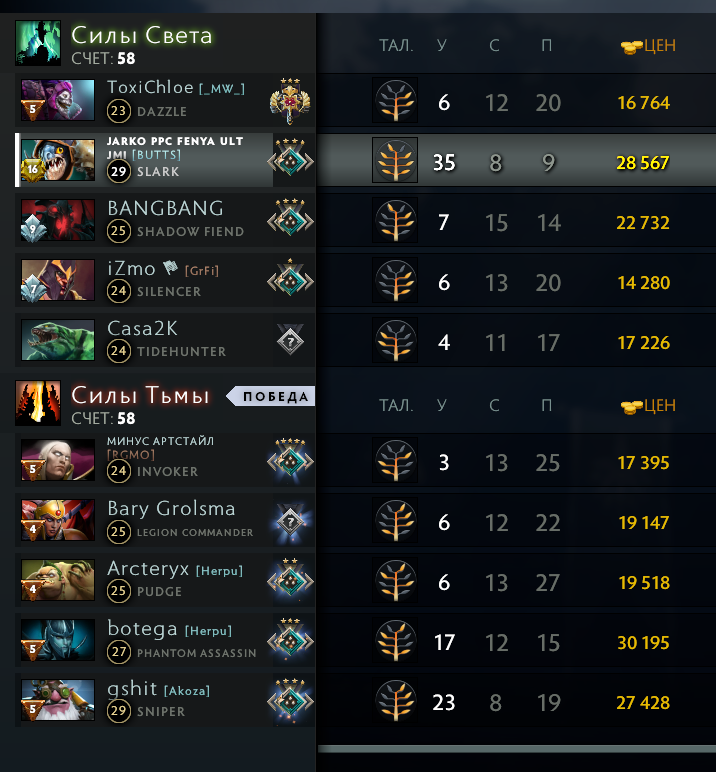Sort by ЦЕН column in the Dire table header
The height and width of the screenshot is (772, 716).
pyautogui.click(x=648, y=406)
